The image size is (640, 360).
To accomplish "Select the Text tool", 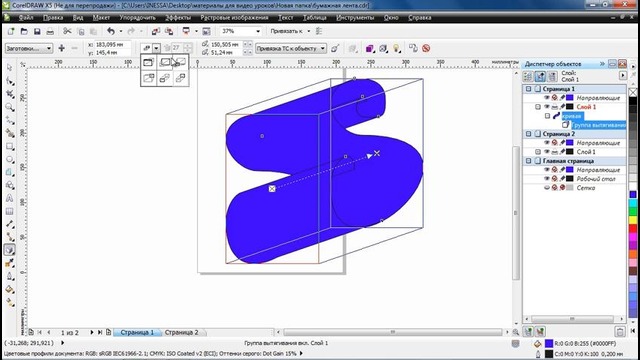I will (x=9, y=198).
